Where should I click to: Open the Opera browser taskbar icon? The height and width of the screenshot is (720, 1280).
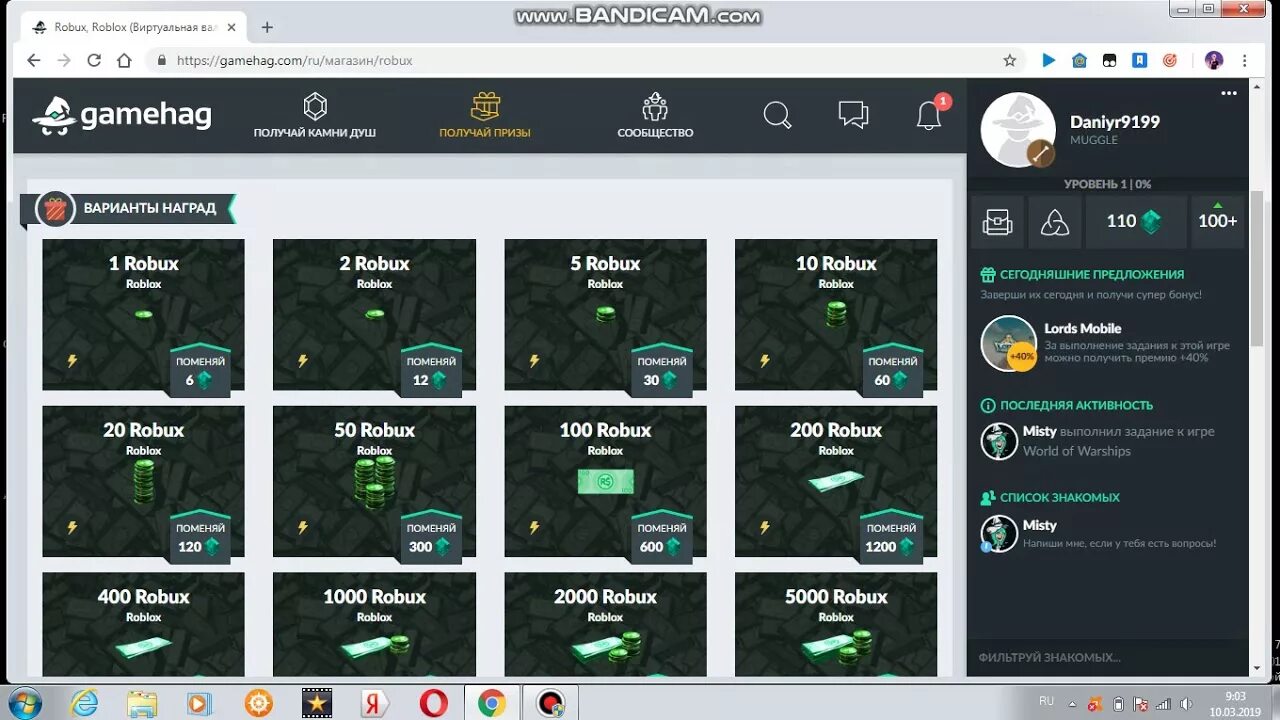(434, 703)
